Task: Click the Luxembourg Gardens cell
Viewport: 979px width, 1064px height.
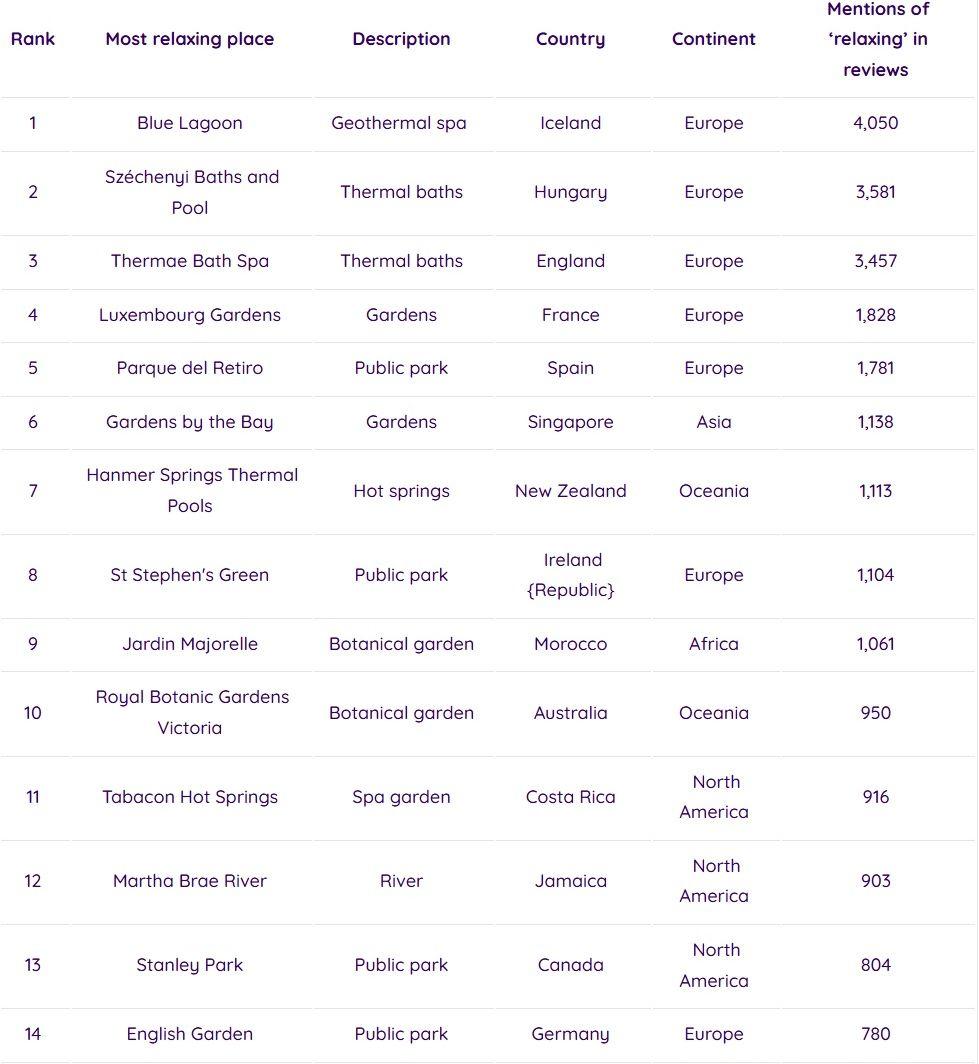Action: (x=190, y=315)
